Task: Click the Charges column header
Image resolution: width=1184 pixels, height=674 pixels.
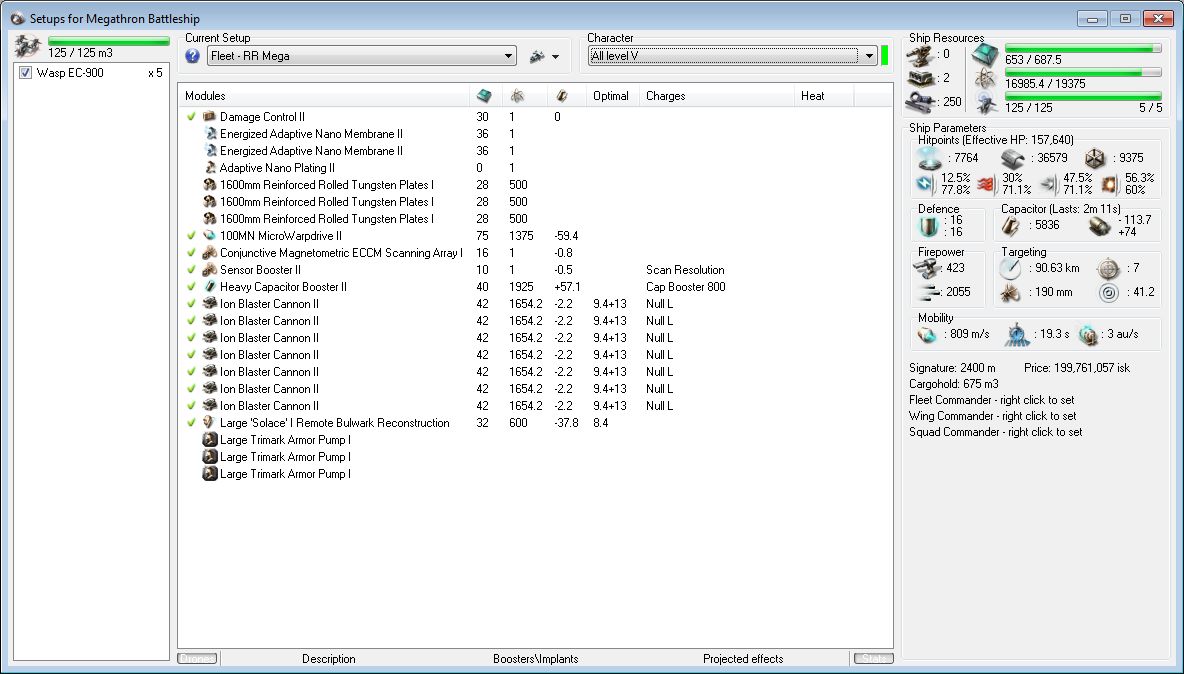Action: pyautogui.click(x=665, y=96)
